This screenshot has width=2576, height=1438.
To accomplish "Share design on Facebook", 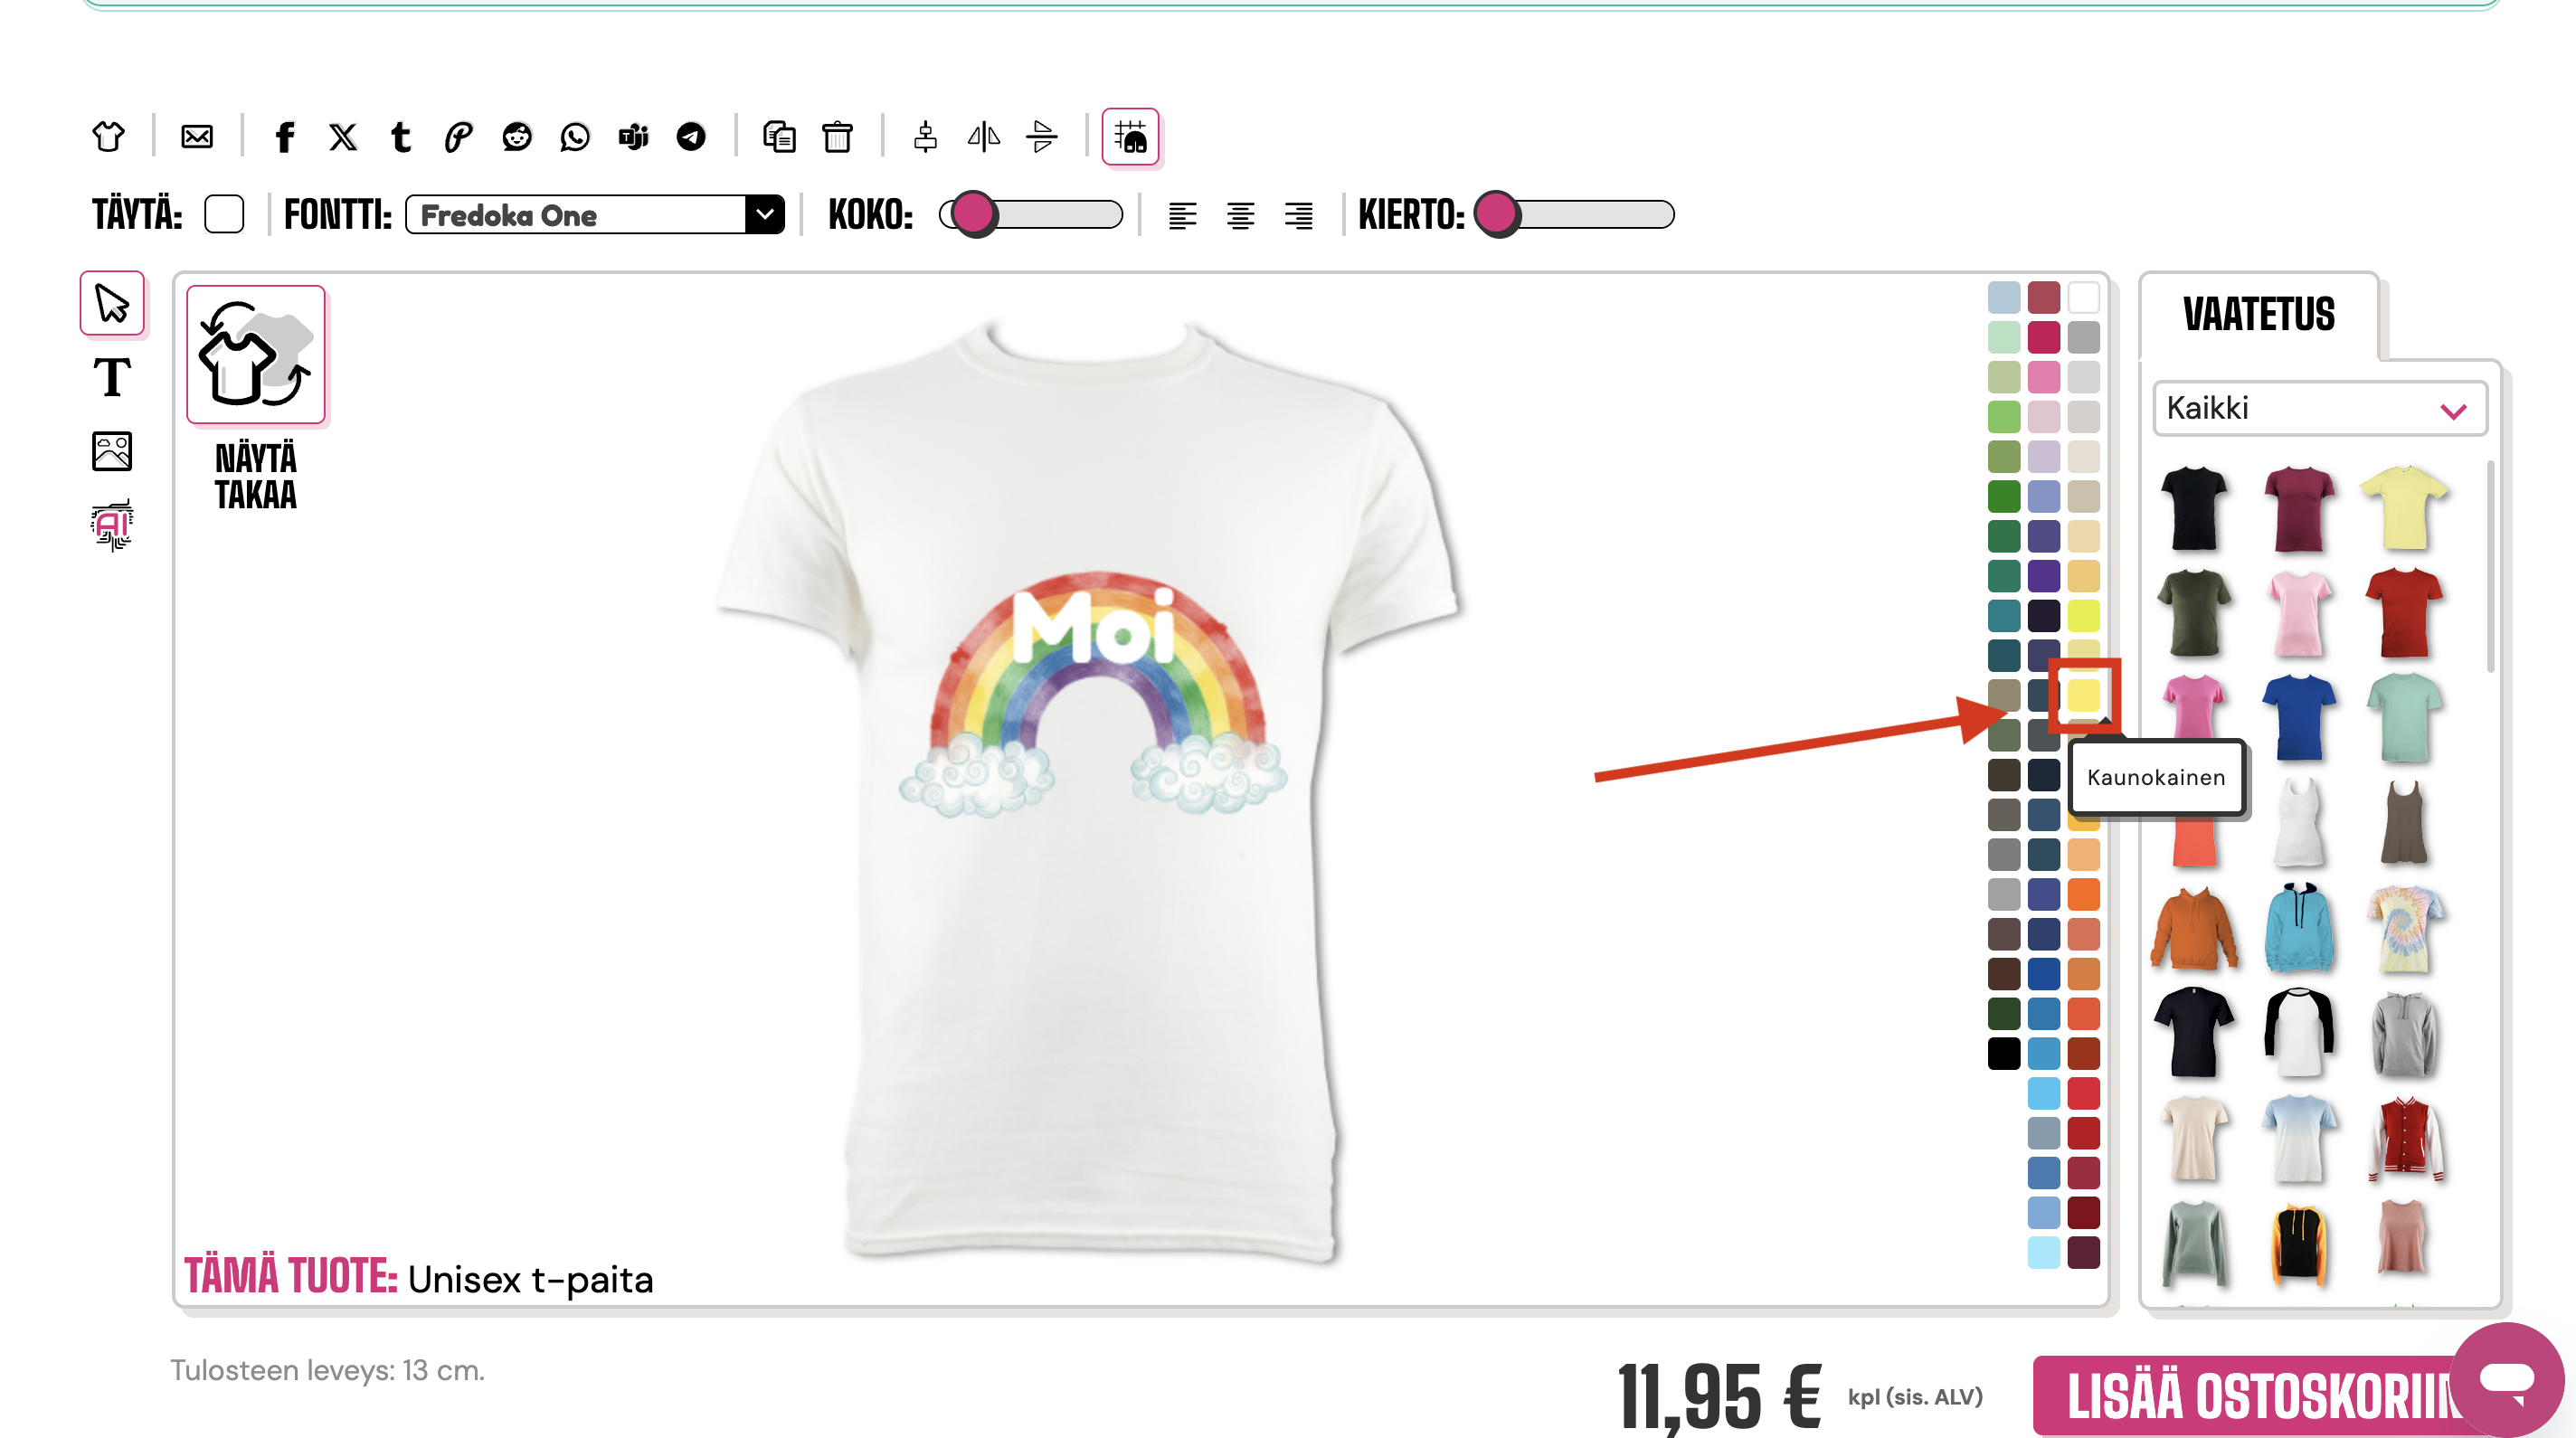I will click(285, 136).
